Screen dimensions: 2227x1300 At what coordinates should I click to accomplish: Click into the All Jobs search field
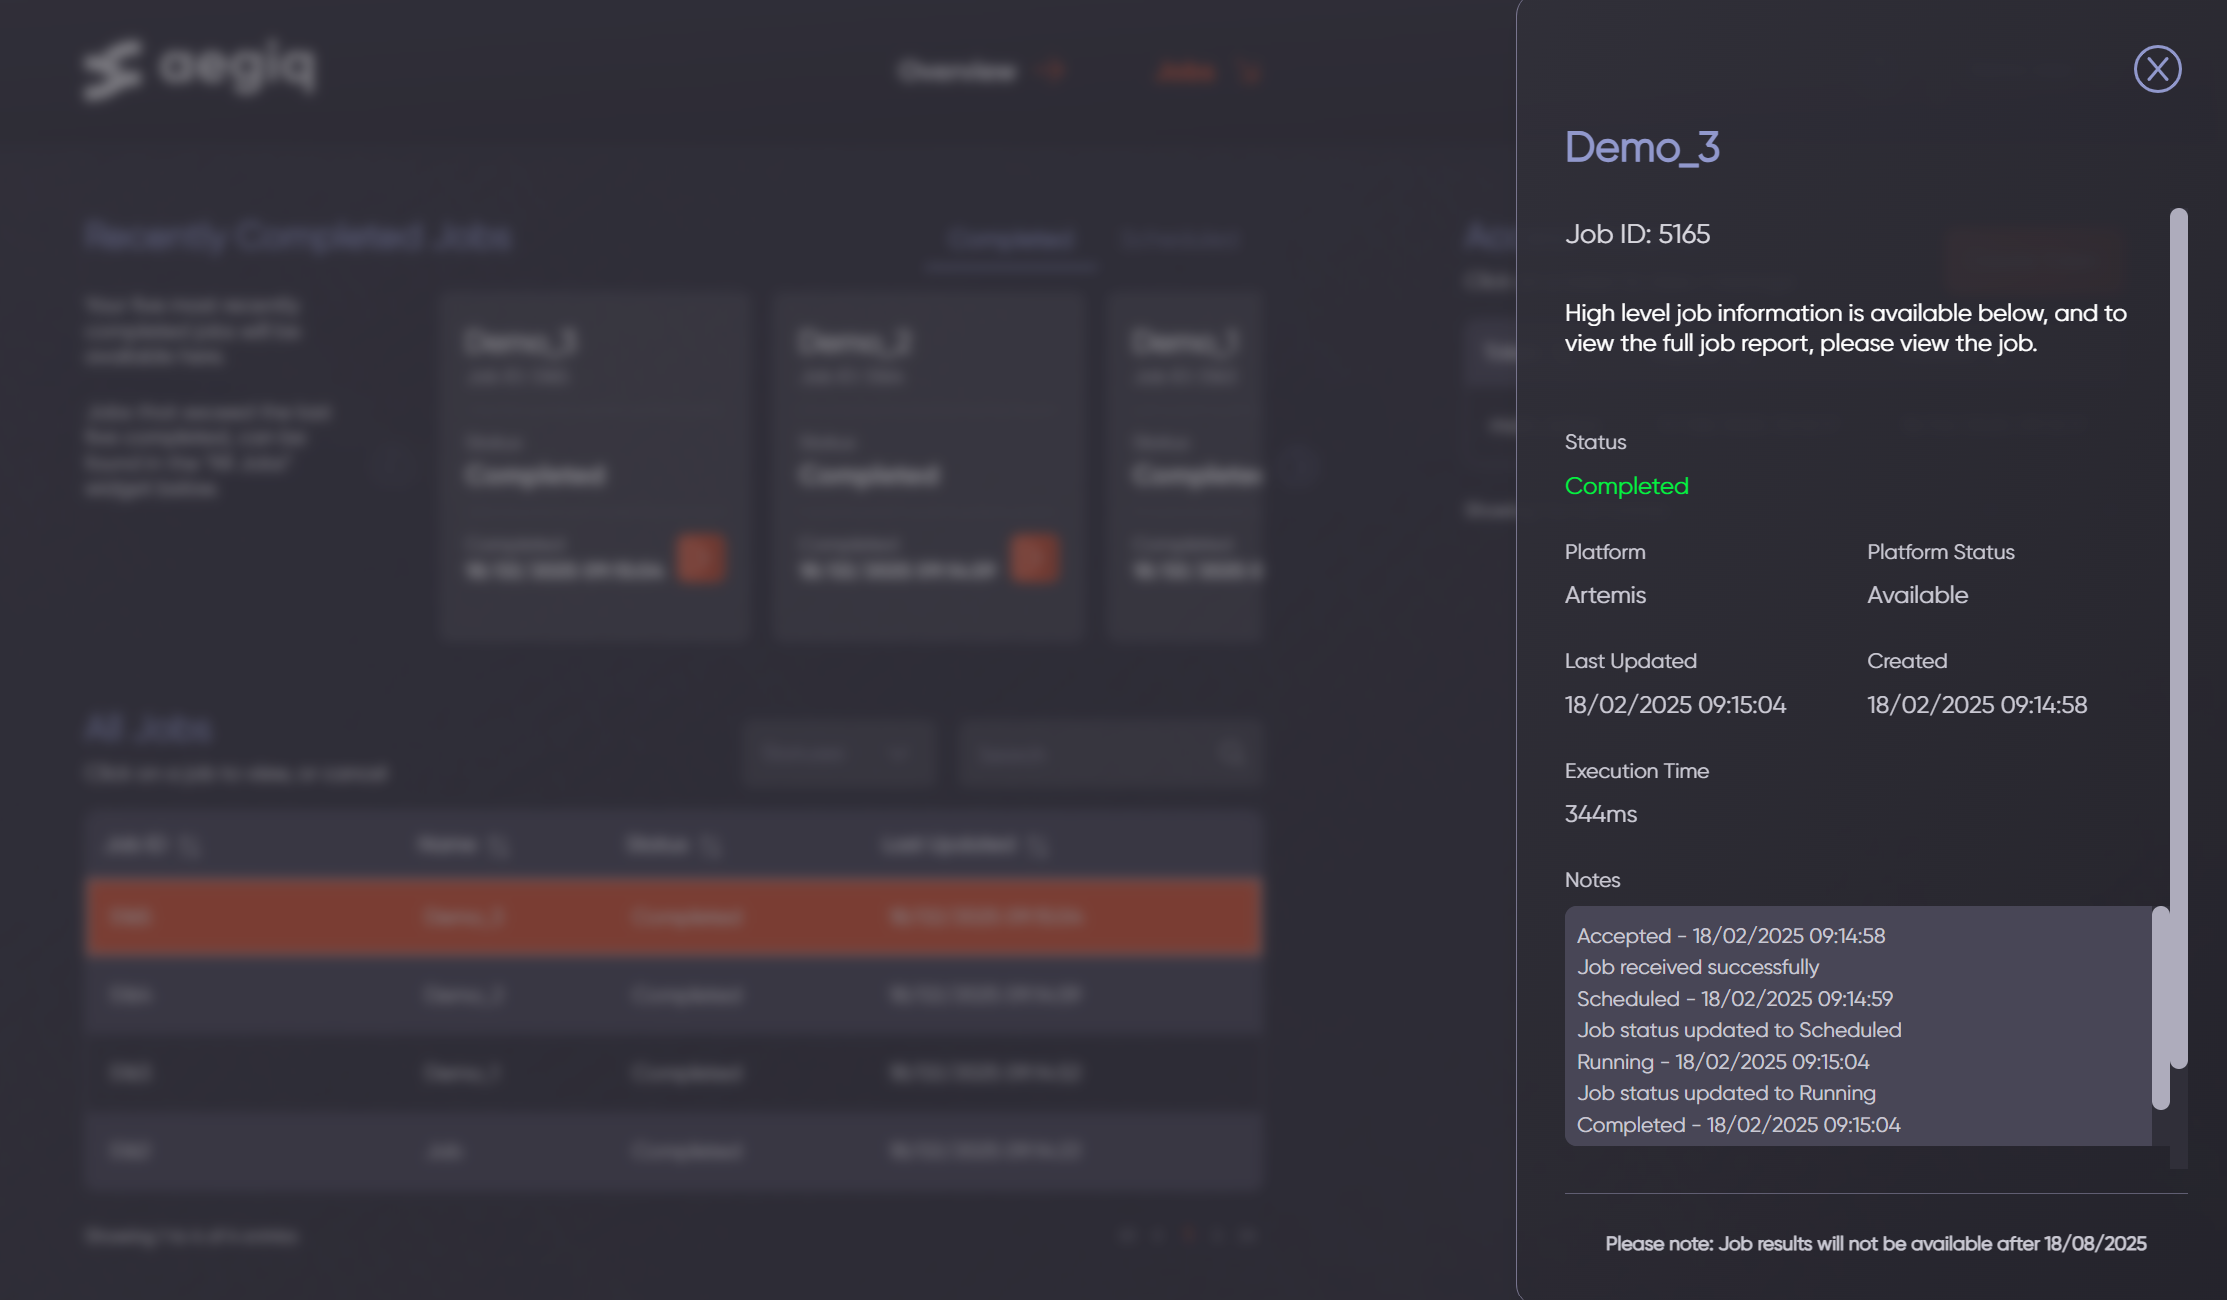tap(1090, 753)
